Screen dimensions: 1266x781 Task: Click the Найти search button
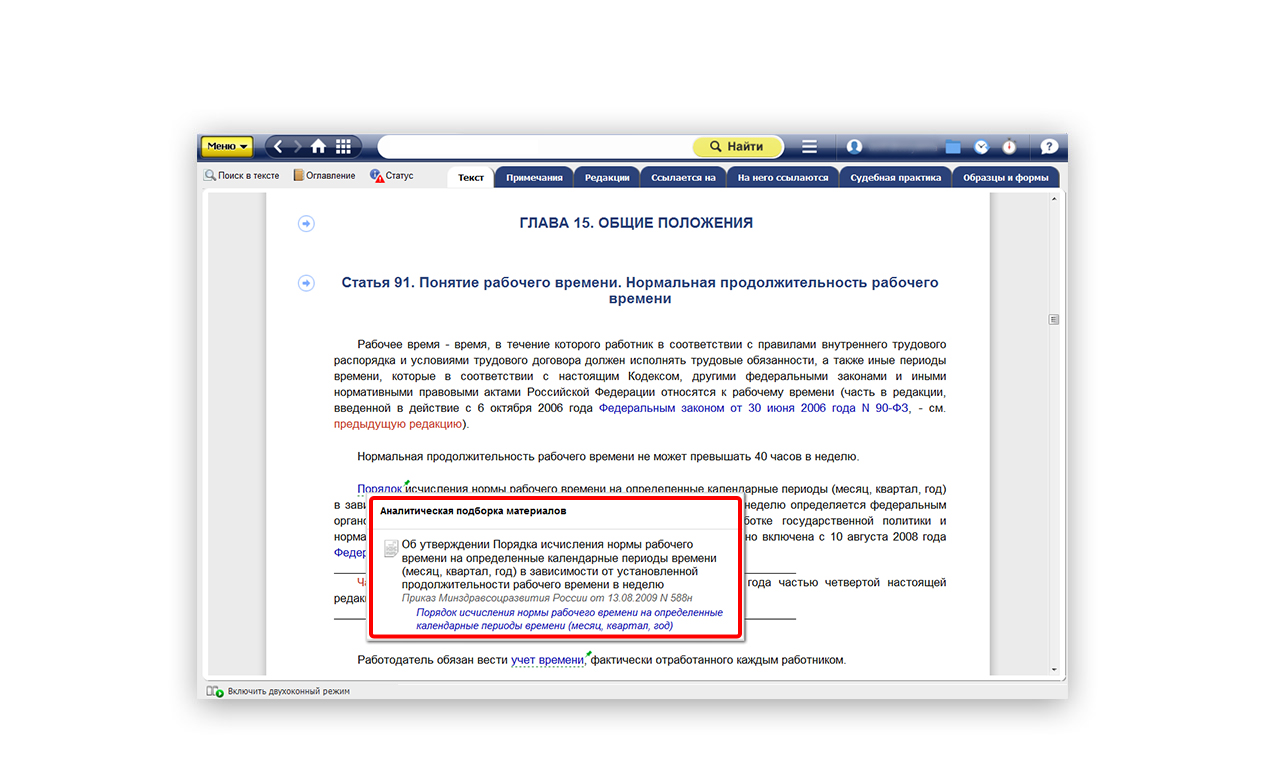(737, 147)
